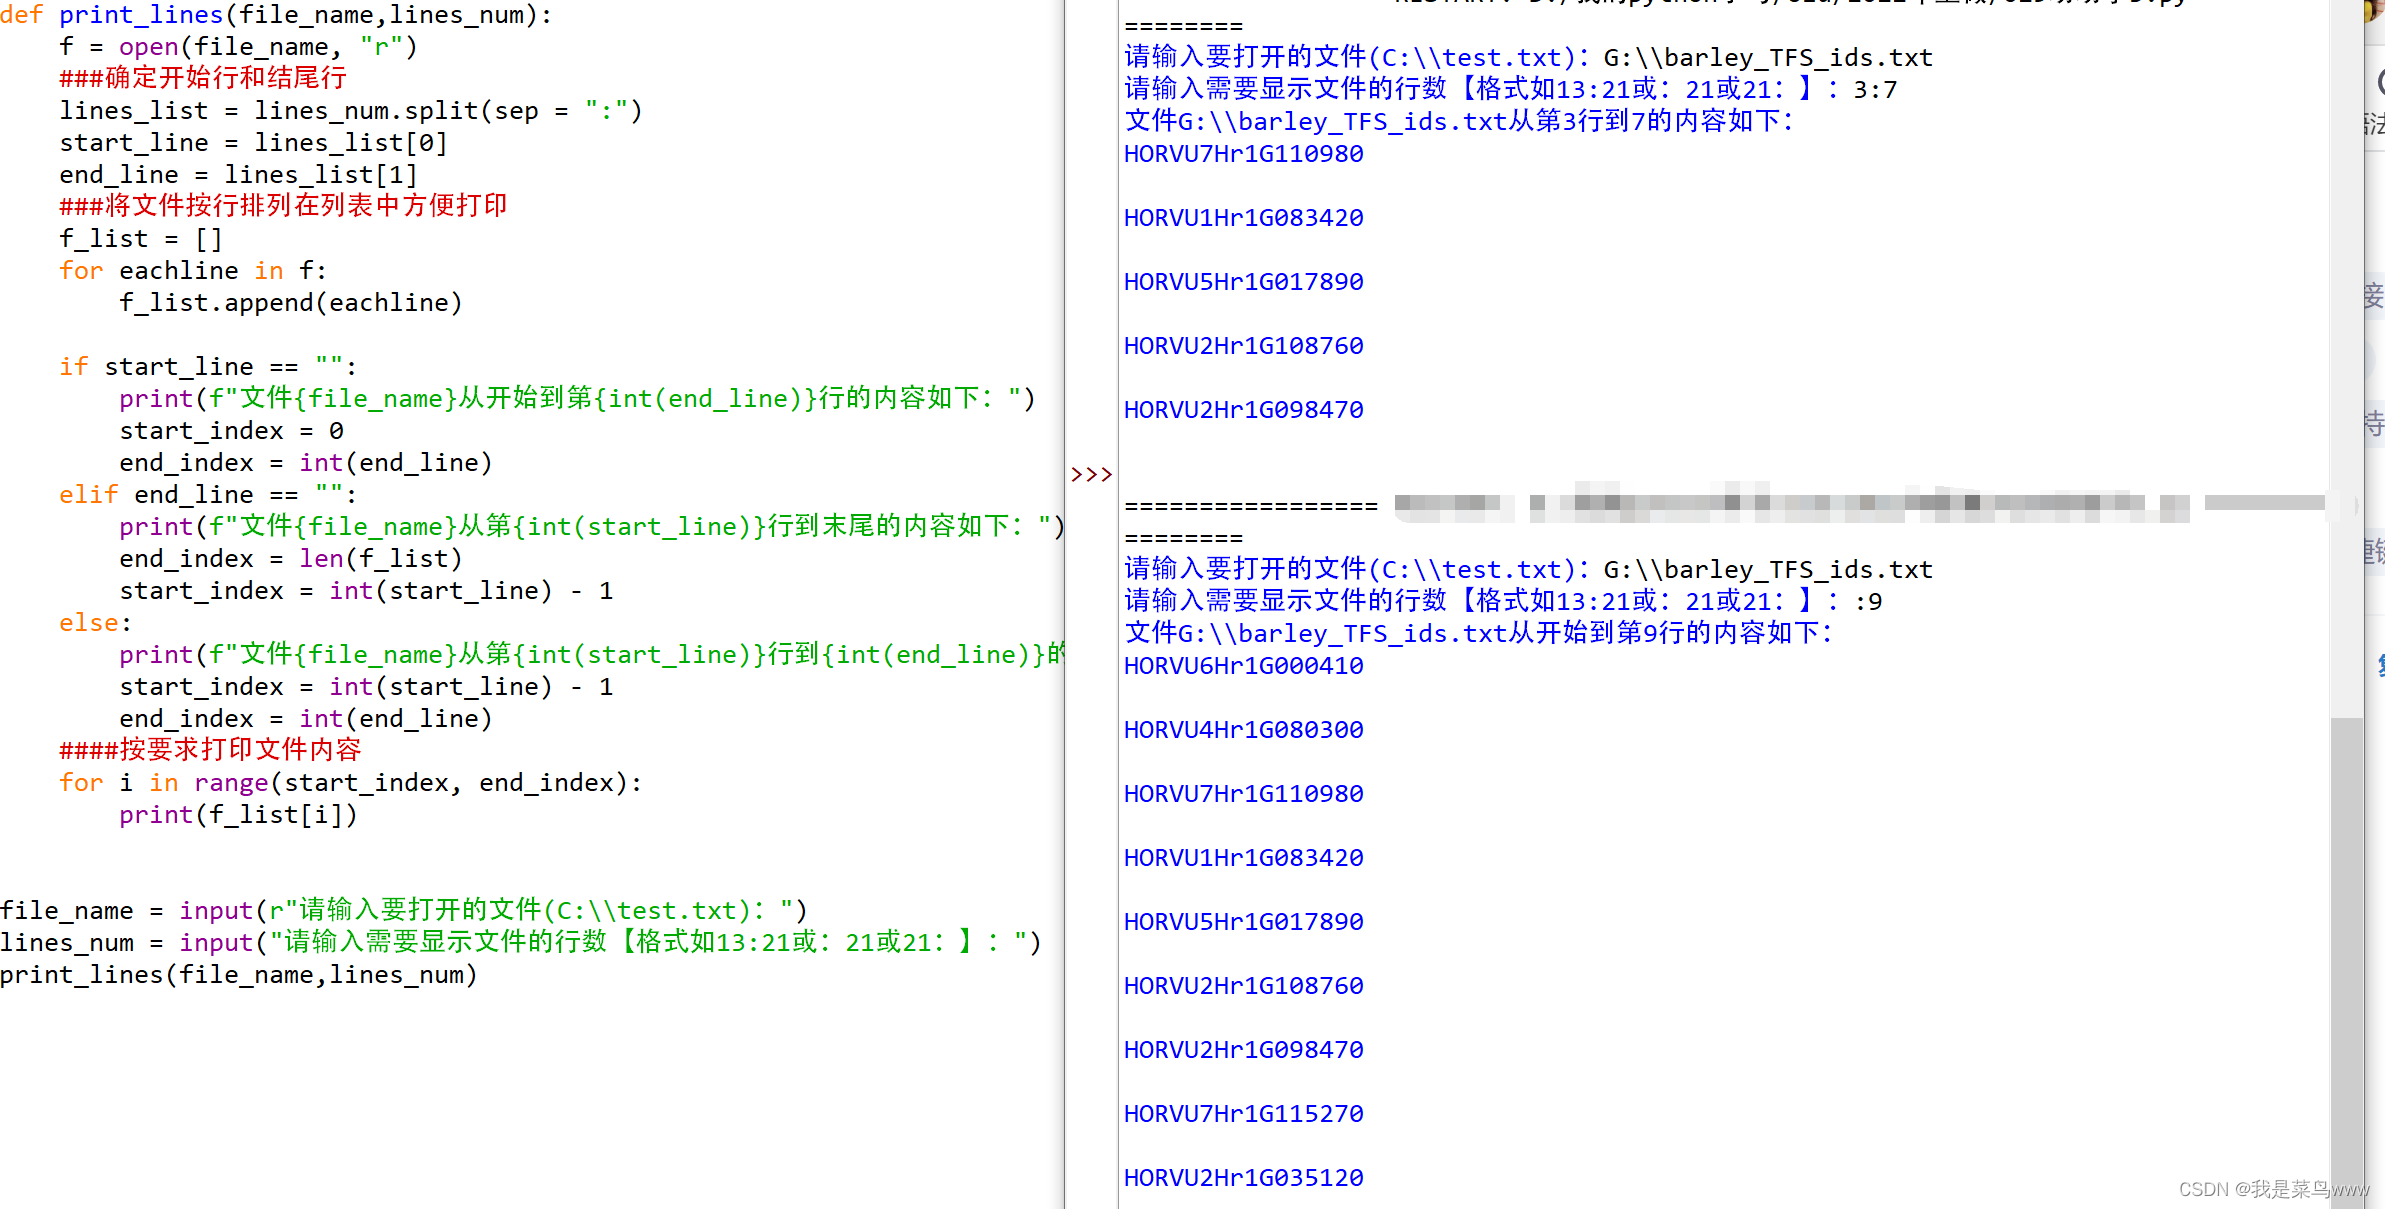This screenshot has width=2385, height=1209.
Task: Click the 'elif end_line ==' condition line
Action: pyautogui.click(x=207, y=495)
